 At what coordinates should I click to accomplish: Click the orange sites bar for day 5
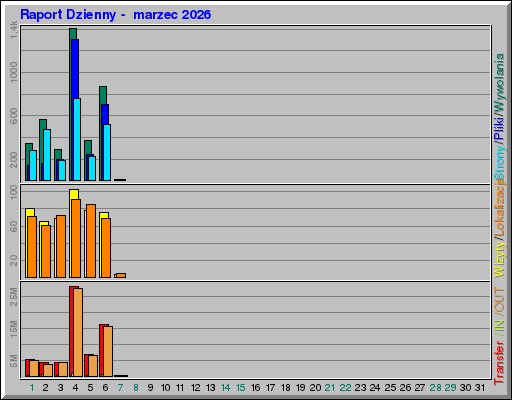(x=91, y=241)
